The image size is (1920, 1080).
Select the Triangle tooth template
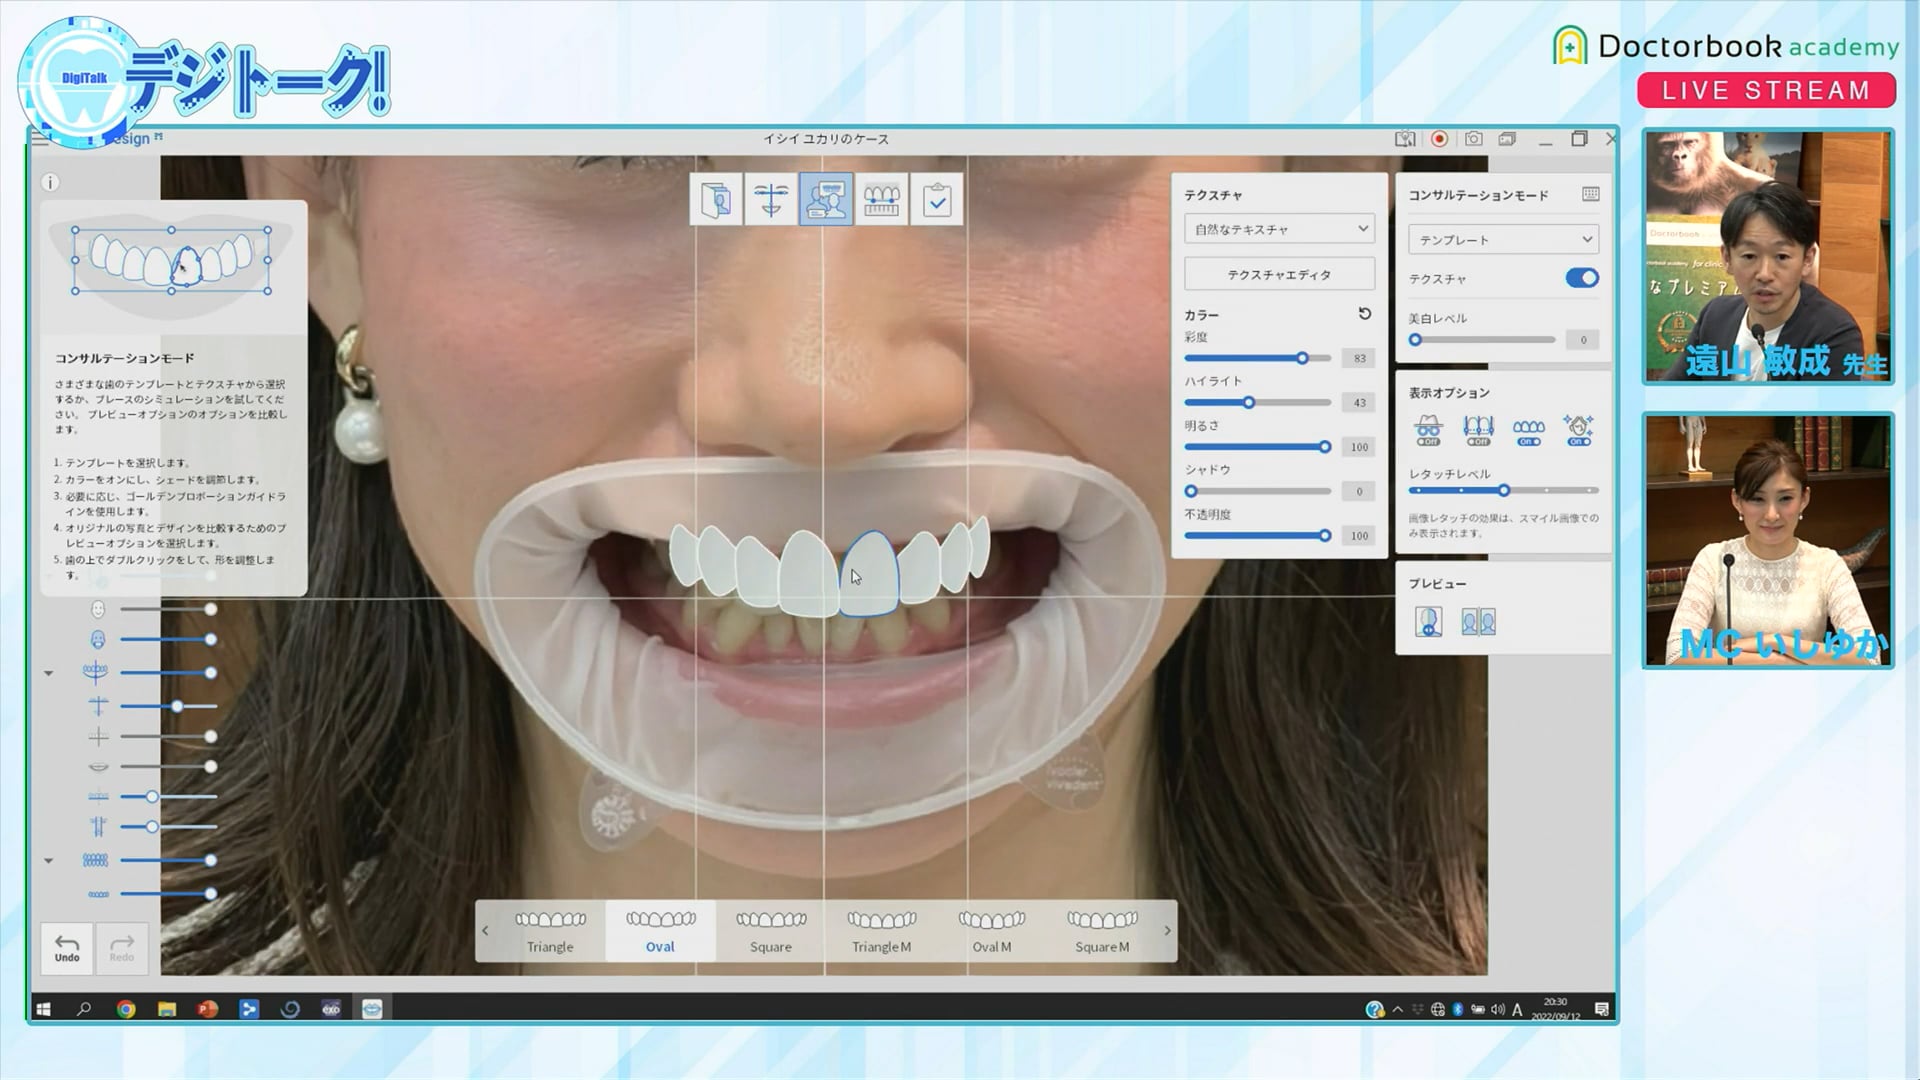coord(550,931)
